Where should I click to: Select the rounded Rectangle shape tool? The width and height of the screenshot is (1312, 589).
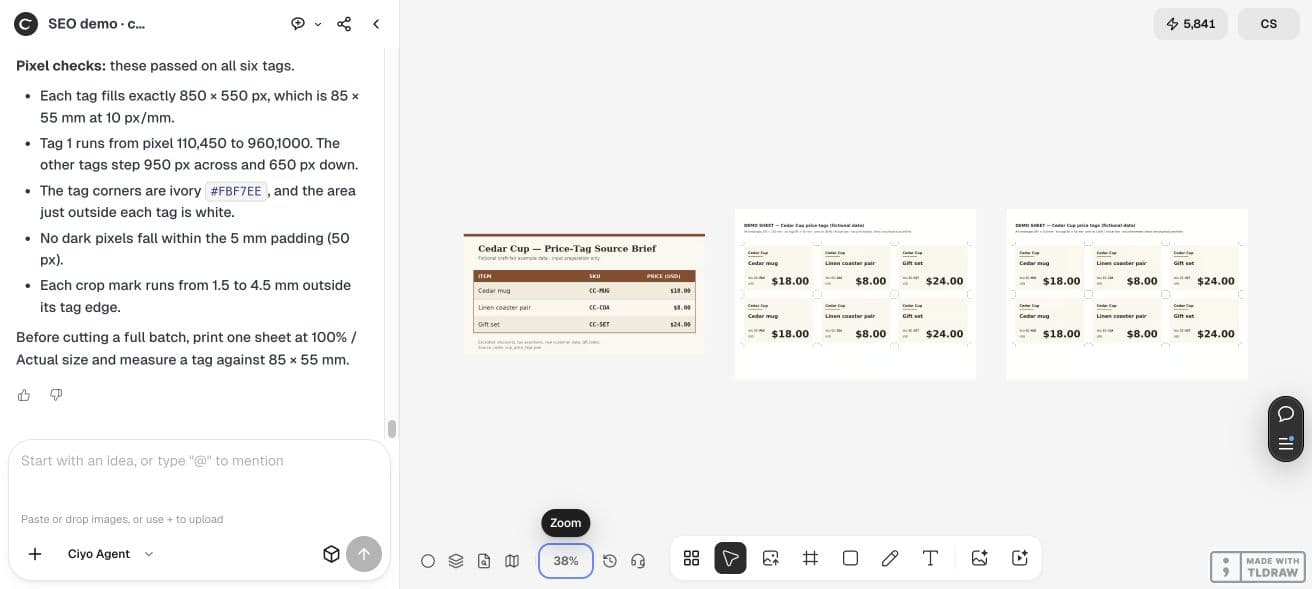click(851, 558)
